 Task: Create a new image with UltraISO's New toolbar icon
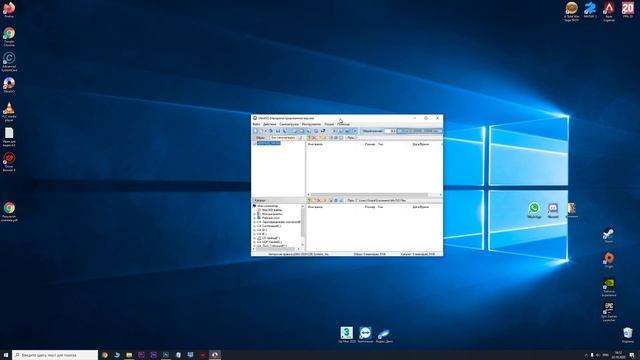(x=256, y=131)
